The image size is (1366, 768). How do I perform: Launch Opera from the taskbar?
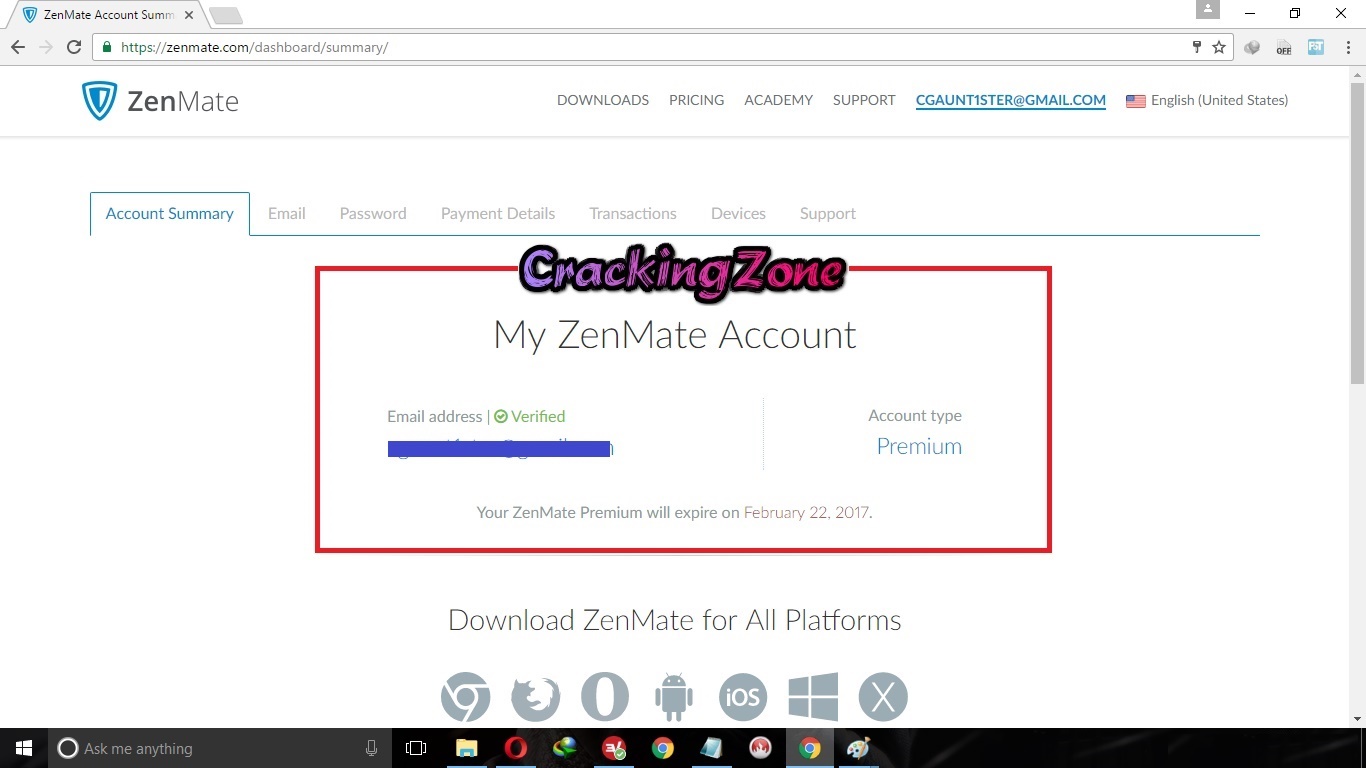click(x=516, y=748)
